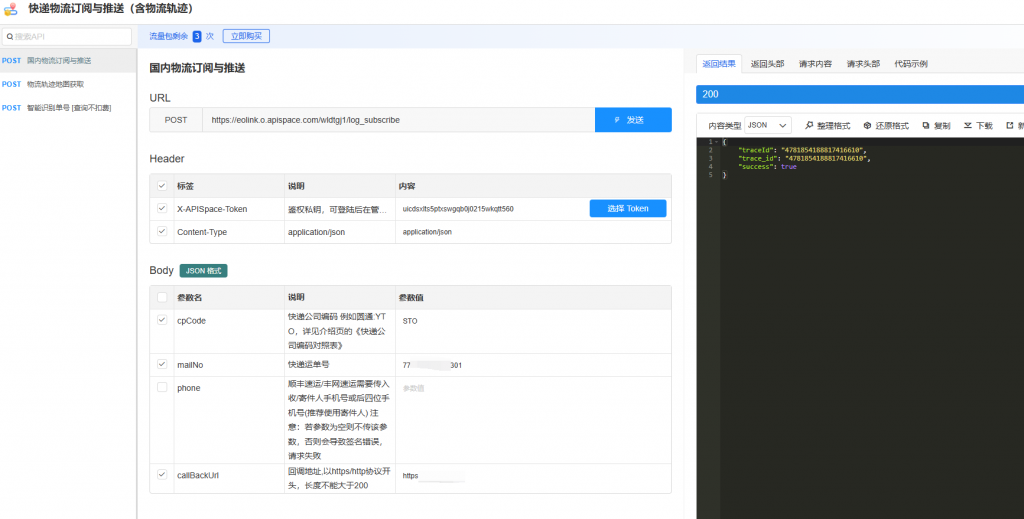Viewport: 1024px width, 519px height.
Task: Open the content type JSON dropdown
Action: (768, 125)
